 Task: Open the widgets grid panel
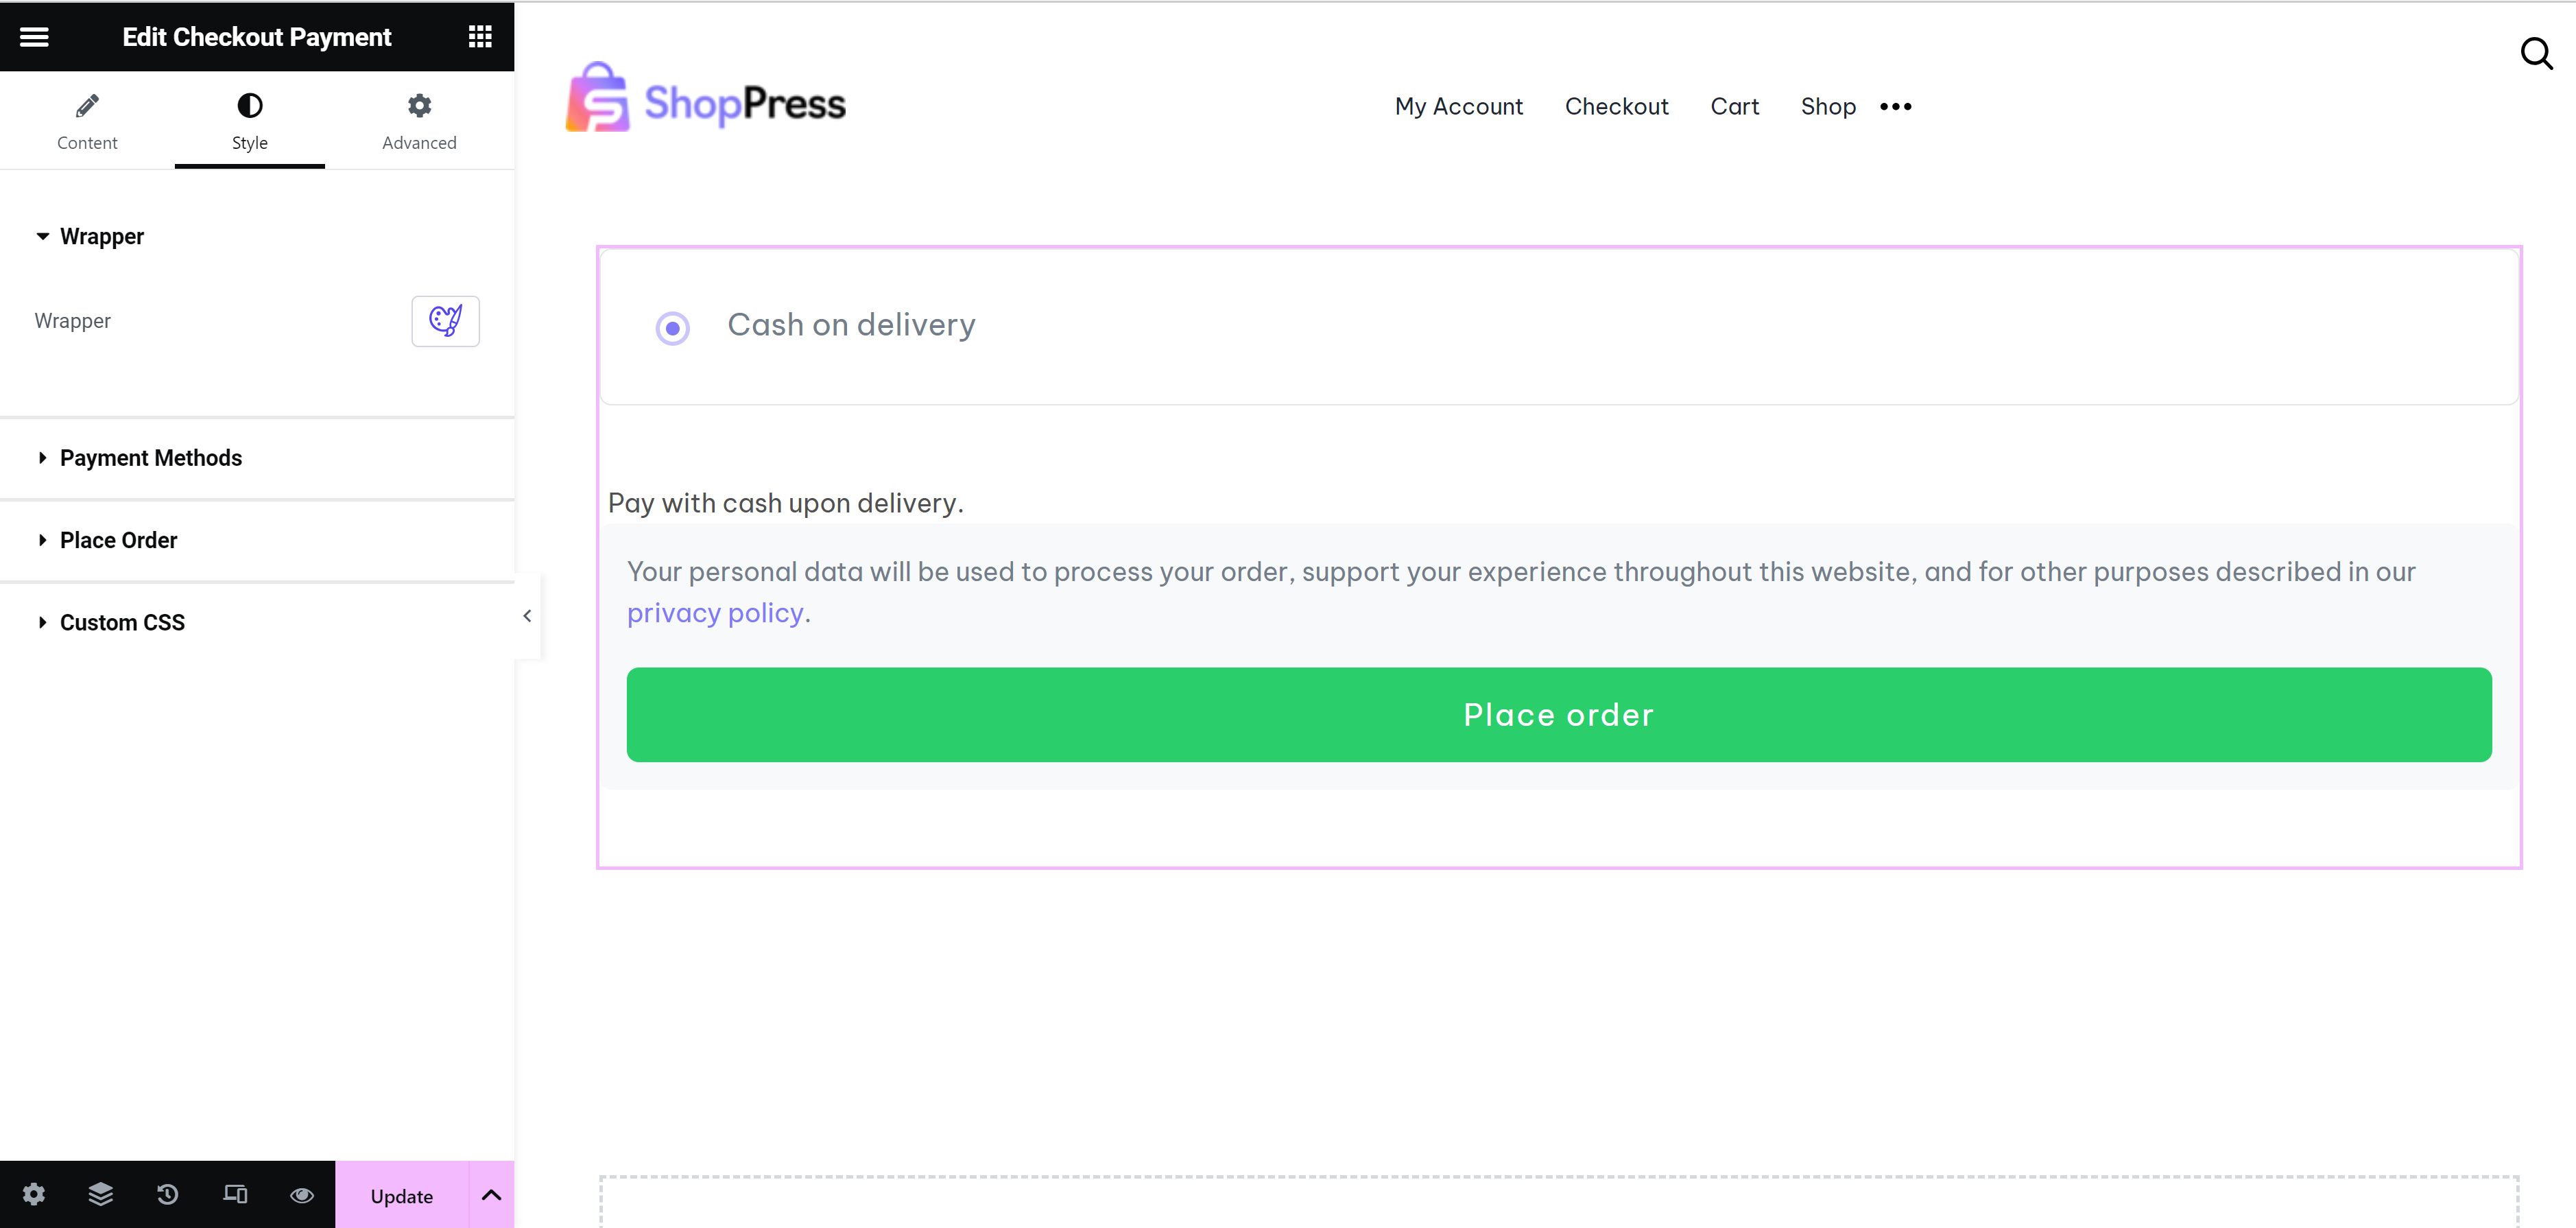click(x=480, y=37)
